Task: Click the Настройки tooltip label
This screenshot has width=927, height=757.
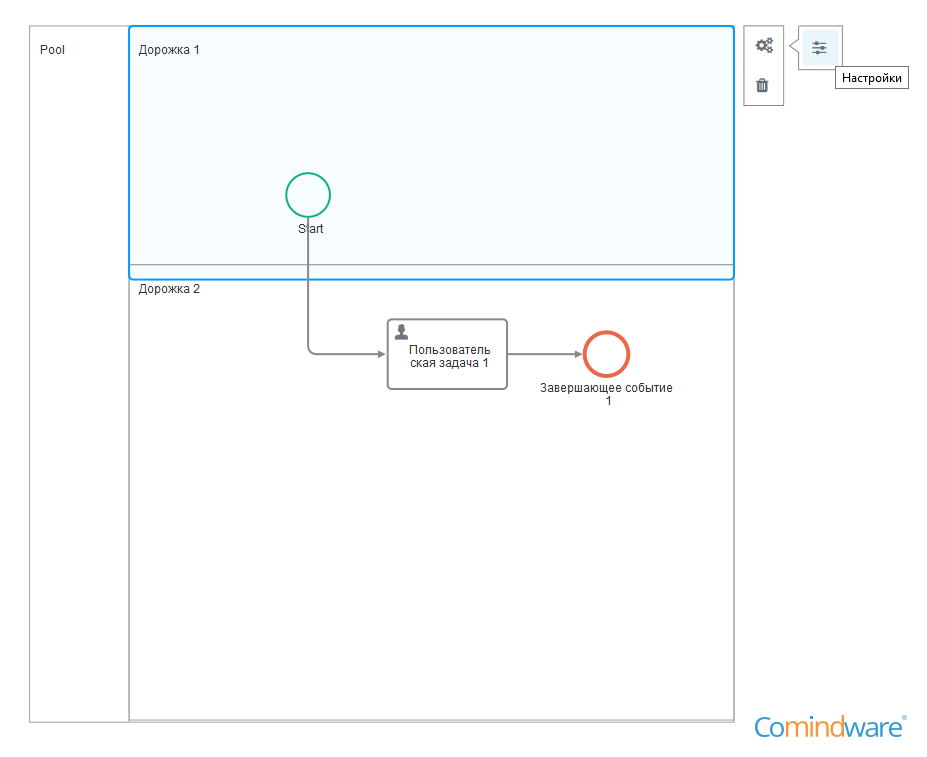Action: coord(871,77)
